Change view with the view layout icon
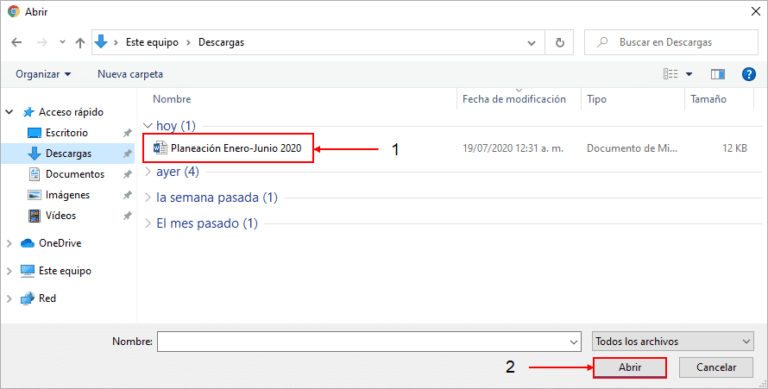 tap(671, 74)
